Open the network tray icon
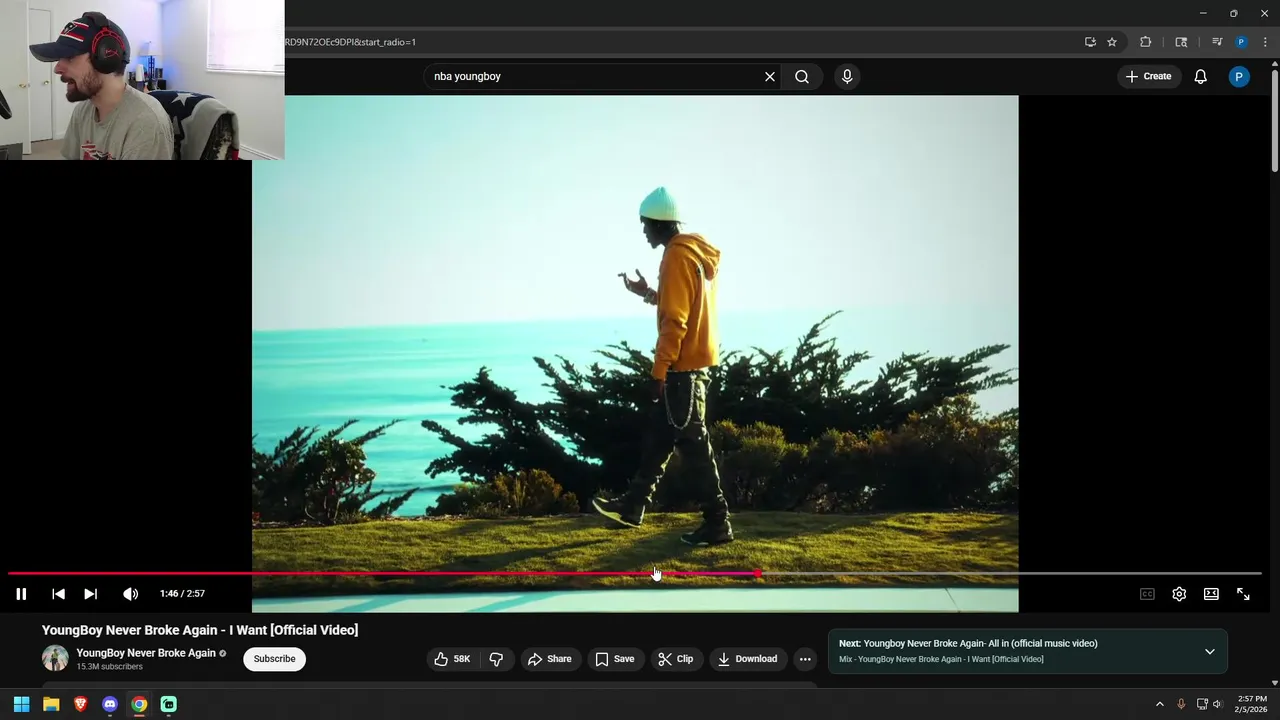 pos(1202,704)
